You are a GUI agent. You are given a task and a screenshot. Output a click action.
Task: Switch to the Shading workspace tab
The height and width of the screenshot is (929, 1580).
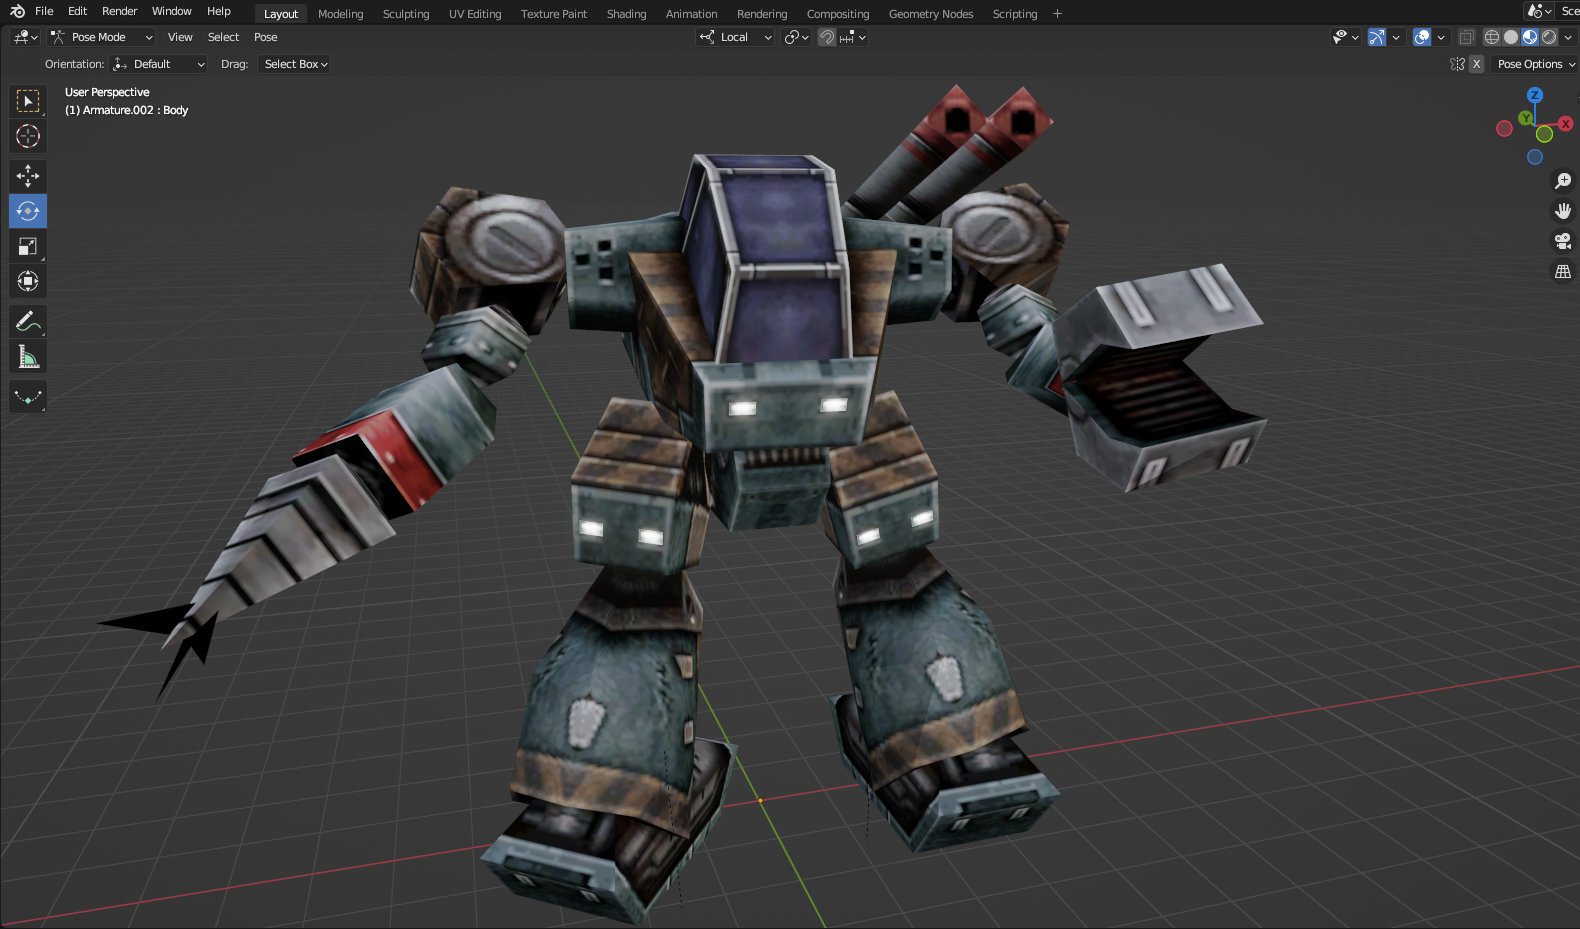[x=626, y=14]
